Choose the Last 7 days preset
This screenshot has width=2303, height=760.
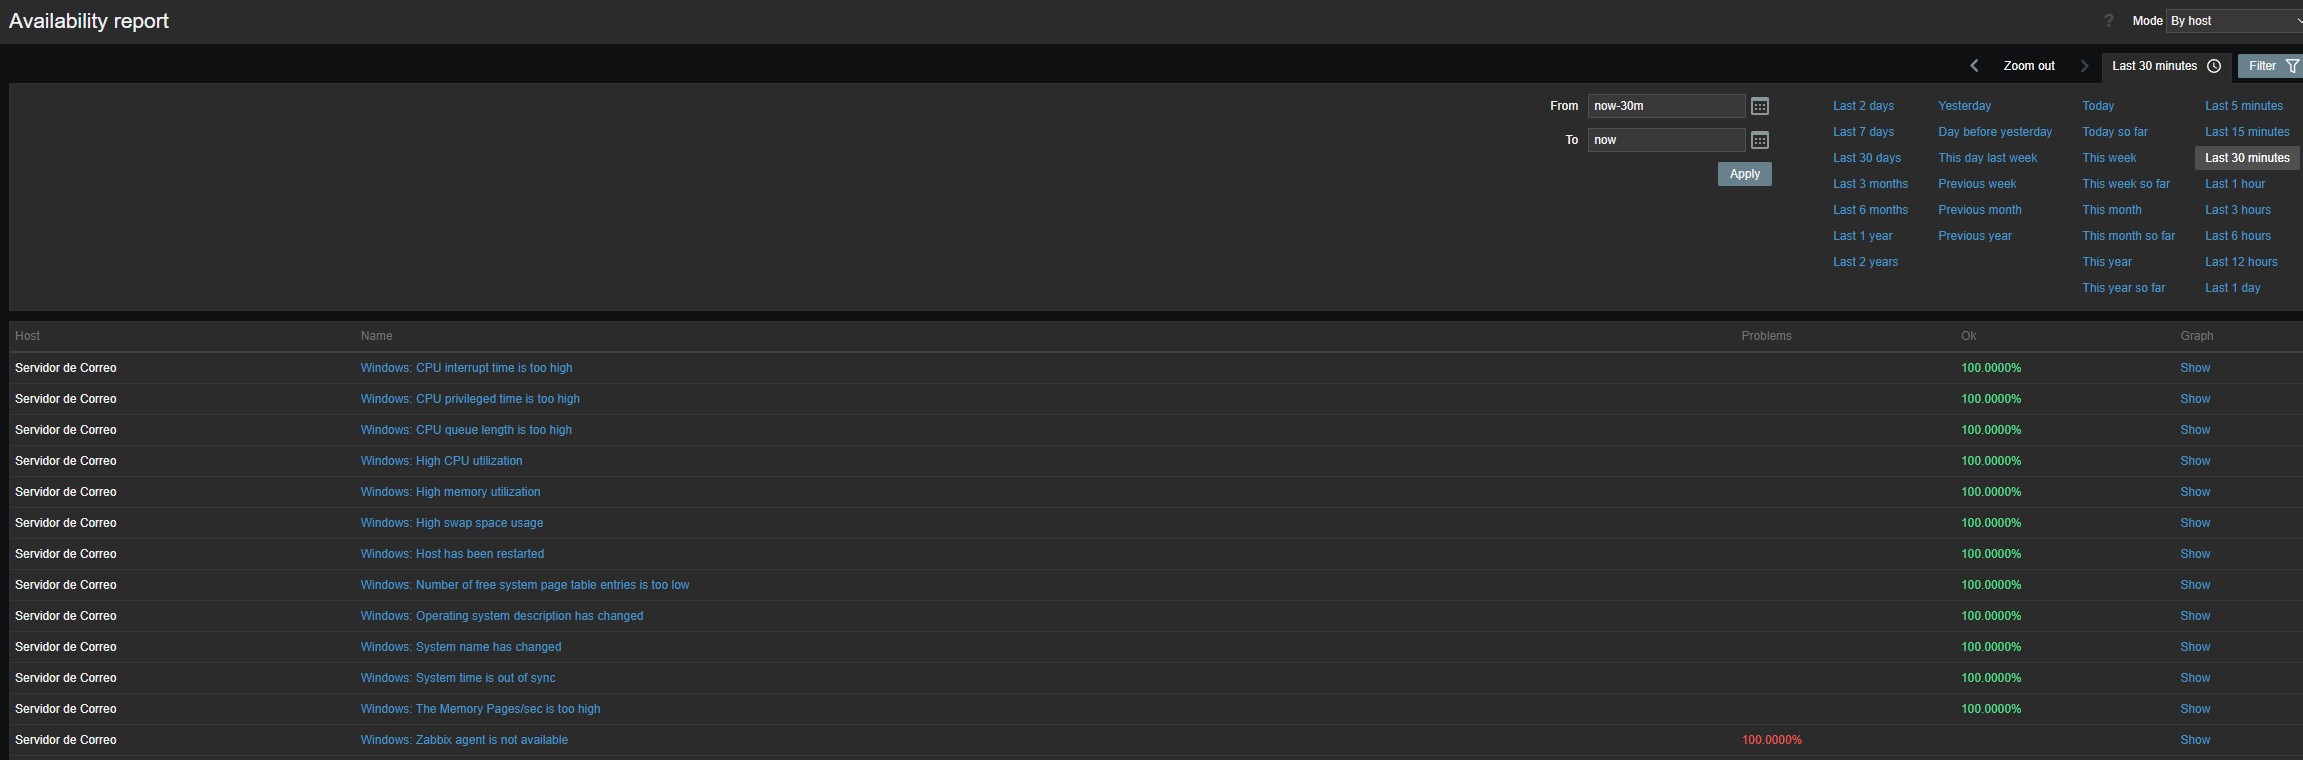coord(1863,132)
